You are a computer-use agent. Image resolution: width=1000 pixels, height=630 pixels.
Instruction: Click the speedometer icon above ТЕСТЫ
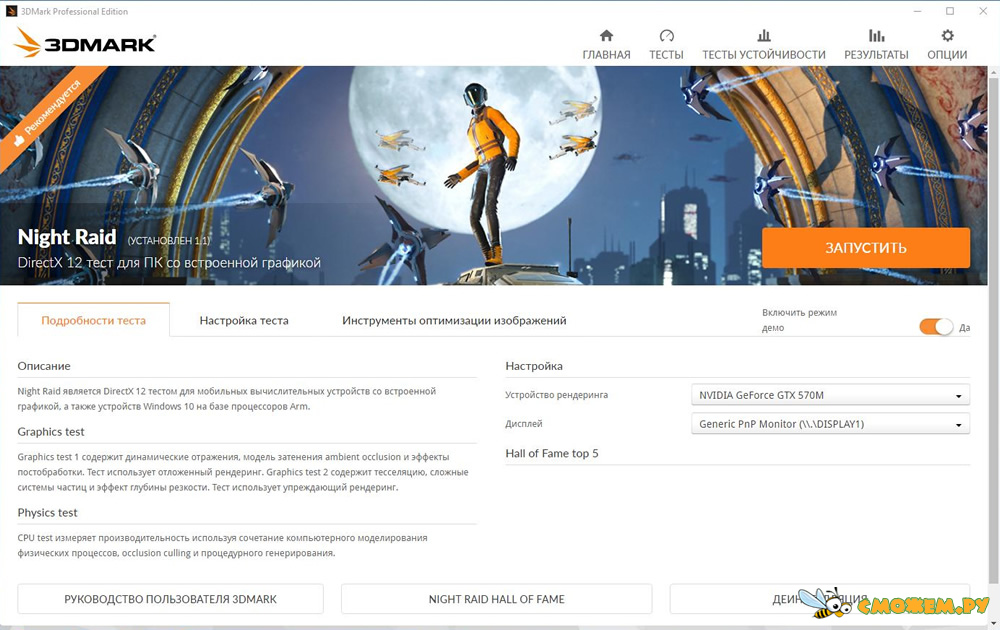tap(666, 36)
